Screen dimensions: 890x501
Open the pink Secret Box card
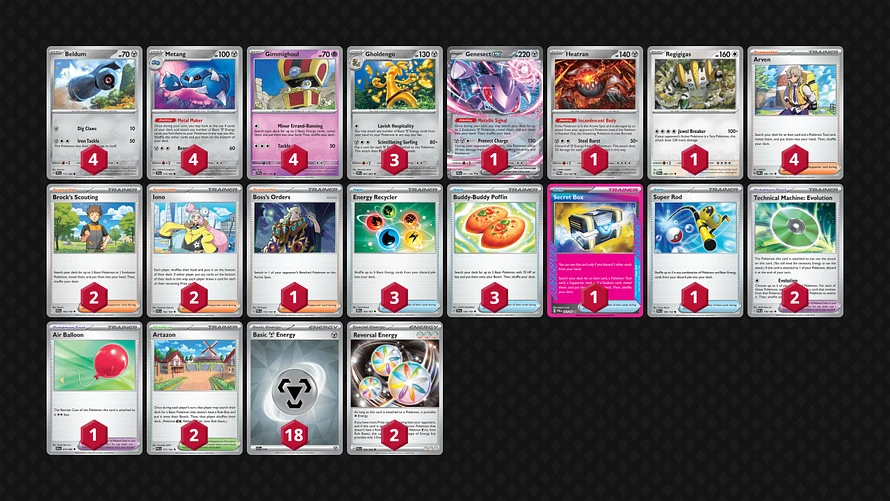tap(595, 250)
